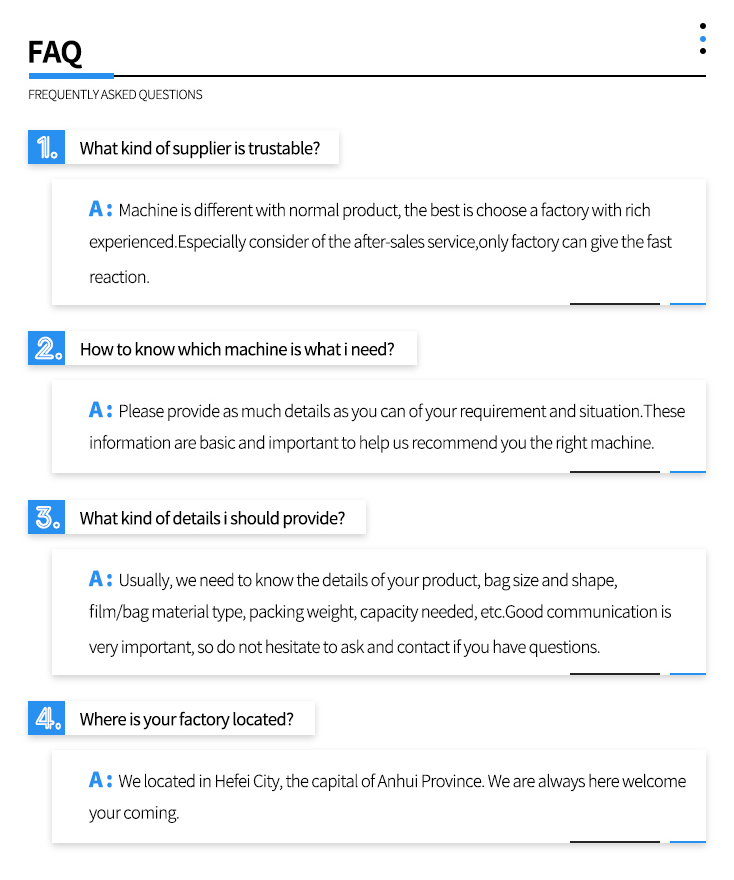Click the blue number 4 badge
Image resolution: width=734 pixels, height=880 pixels.
point(47,718)
